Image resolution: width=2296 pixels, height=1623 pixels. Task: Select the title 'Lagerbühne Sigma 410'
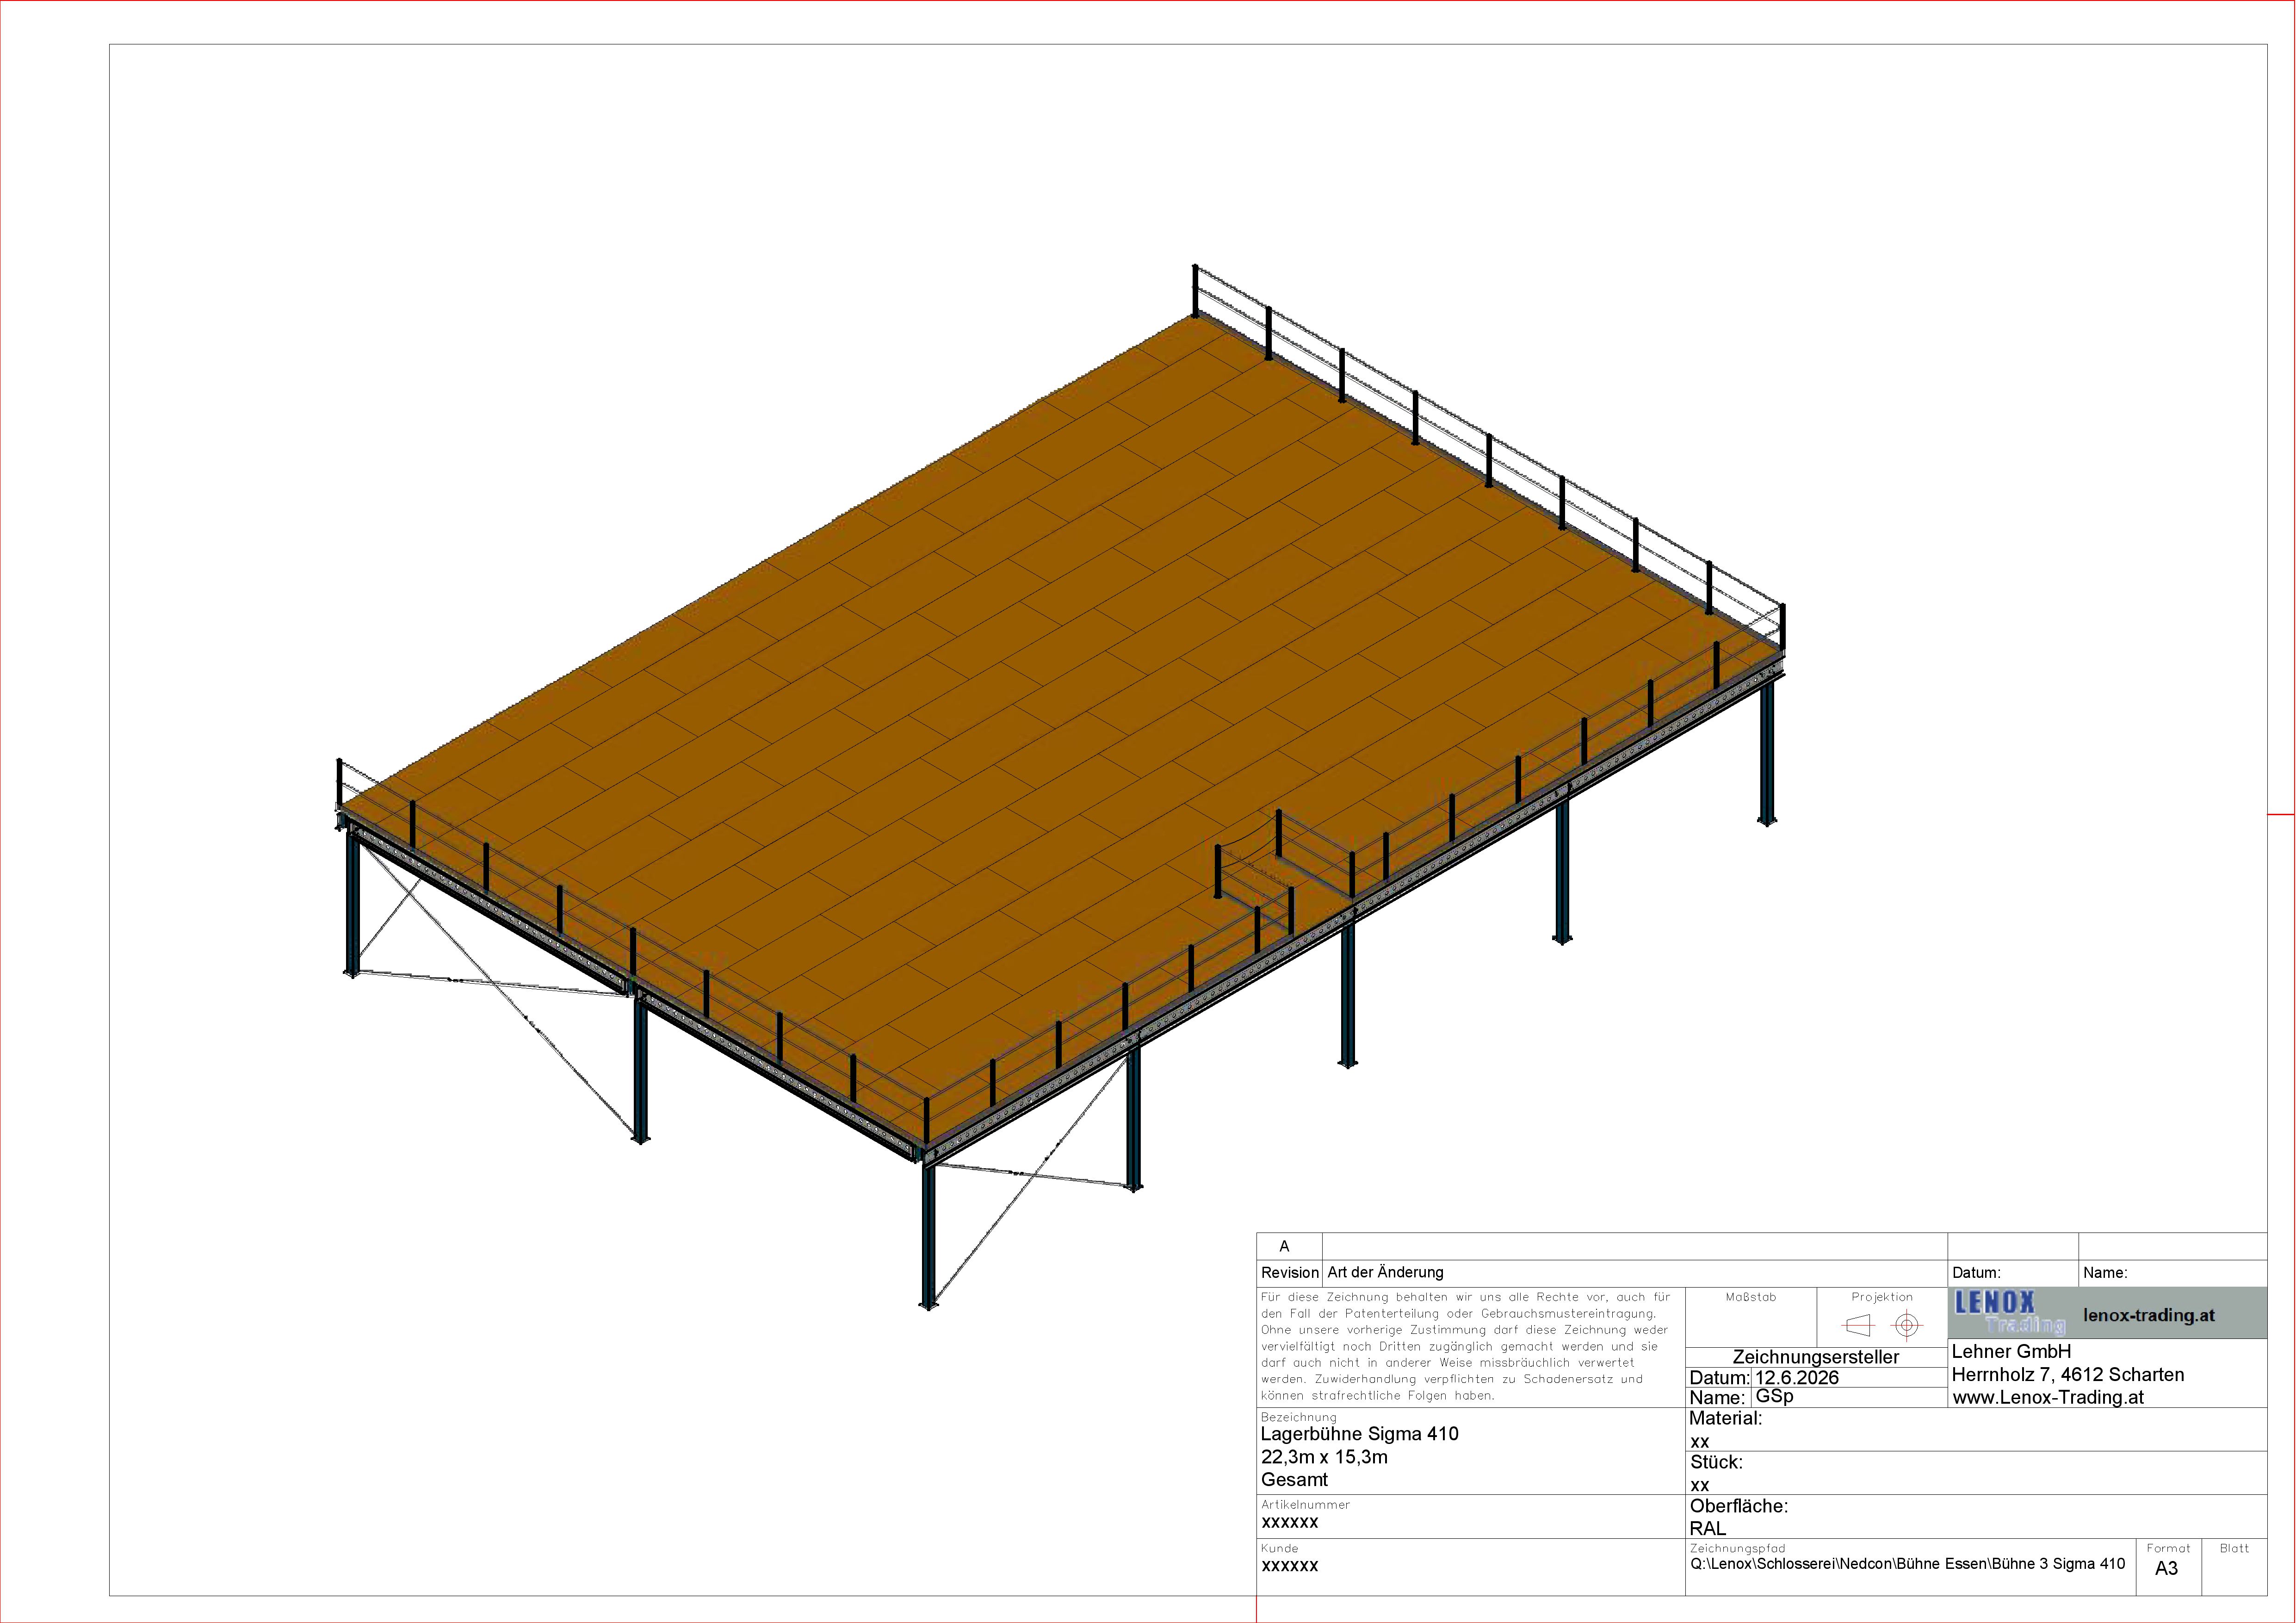pyautogui.click(x=1359, y=1434)
